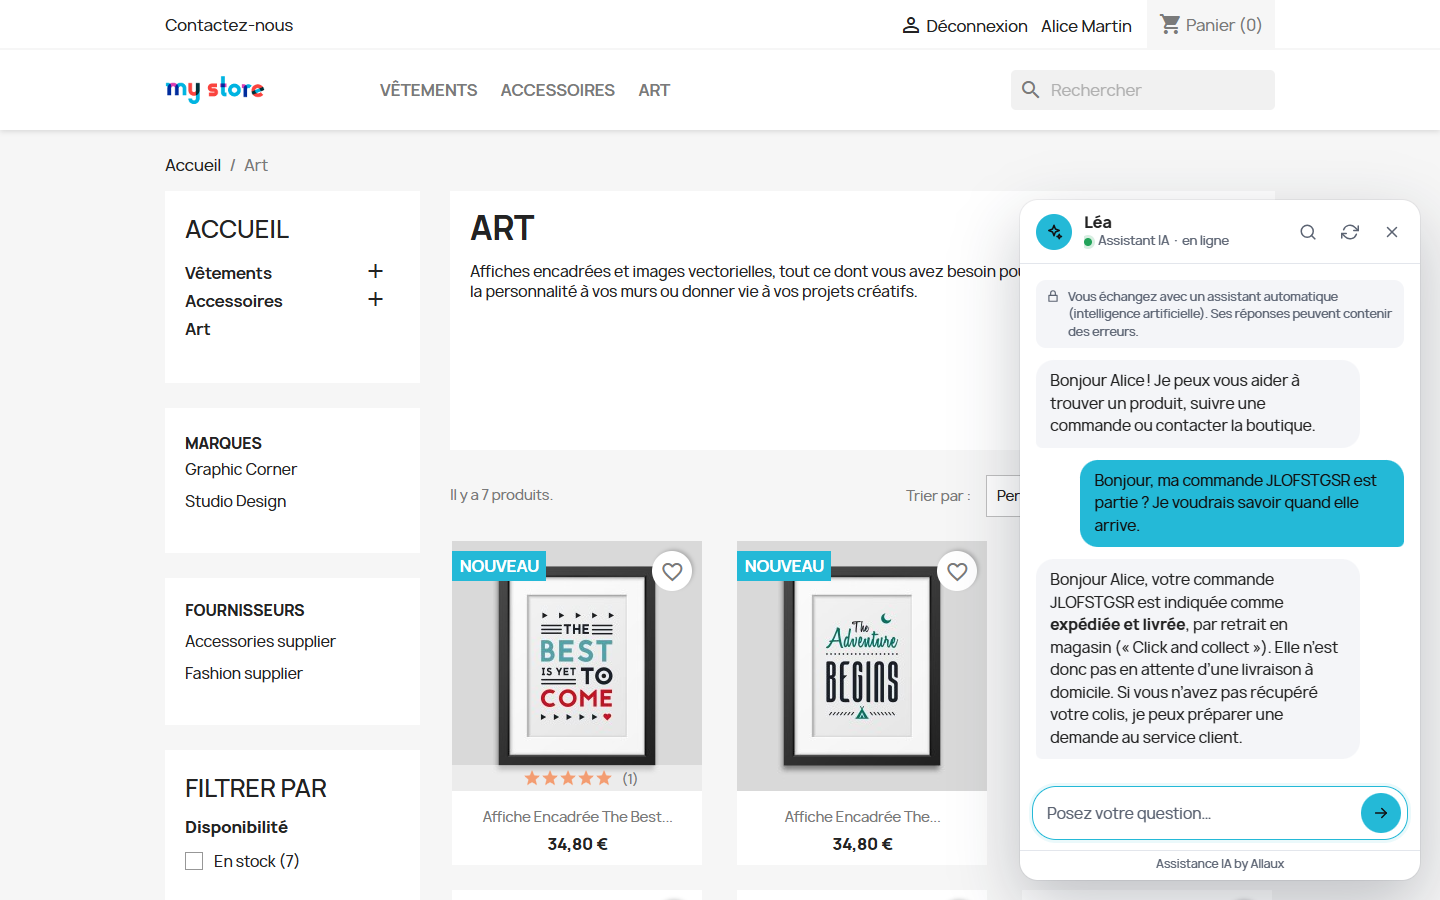Screen dimensions: 1440x900
Task: Click the user account icon beside Déconnexion
Action: [x=911, y=25]
